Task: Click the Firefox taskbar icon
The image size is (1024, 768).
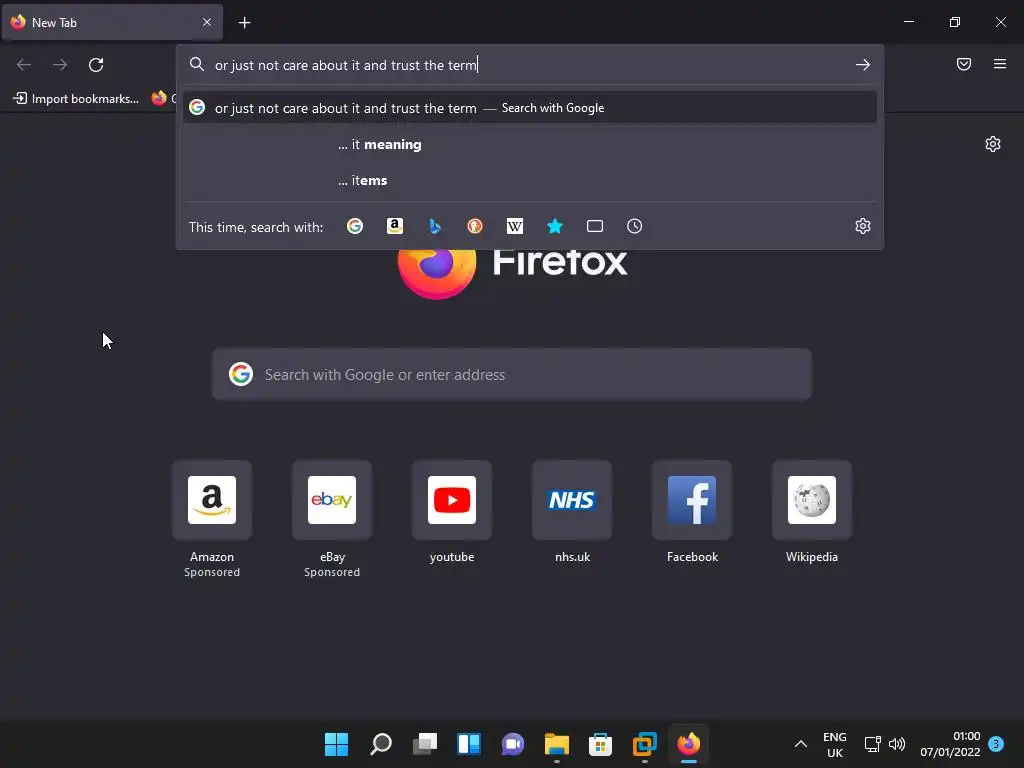Action: click(x=688, y=744)
